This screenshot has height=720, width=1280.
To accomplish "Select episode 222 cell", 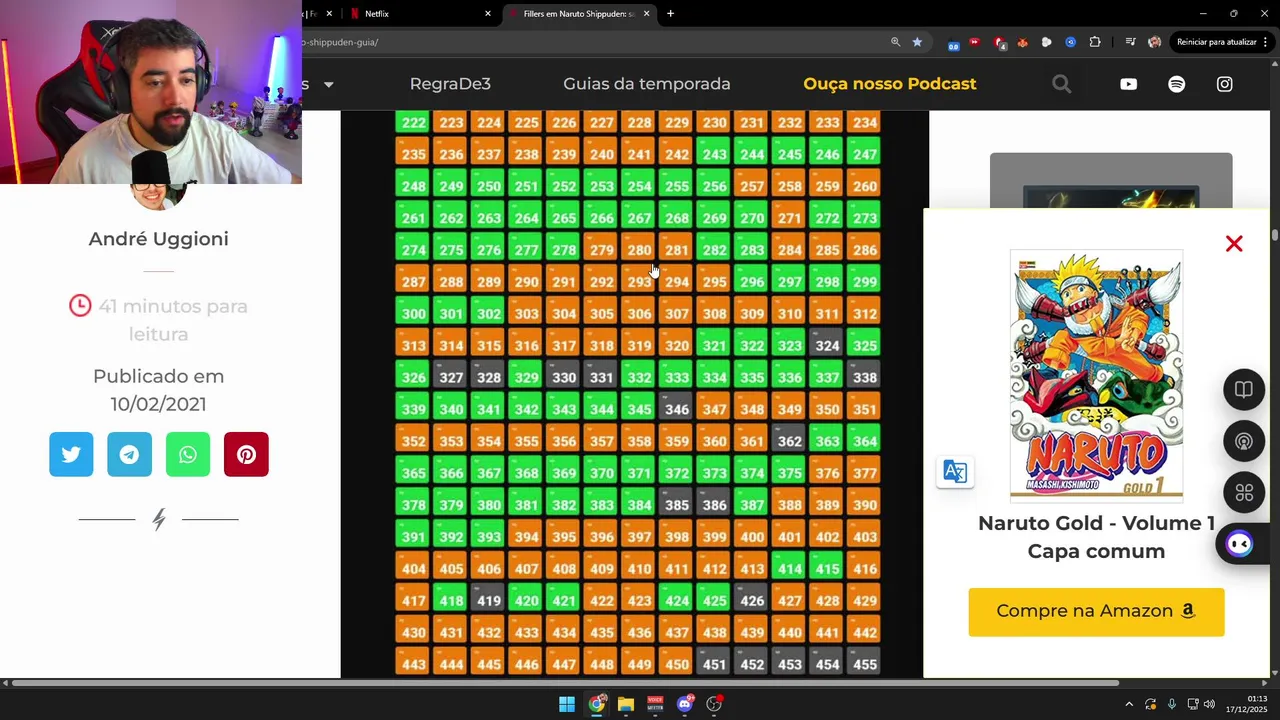I will pos(413,123).
